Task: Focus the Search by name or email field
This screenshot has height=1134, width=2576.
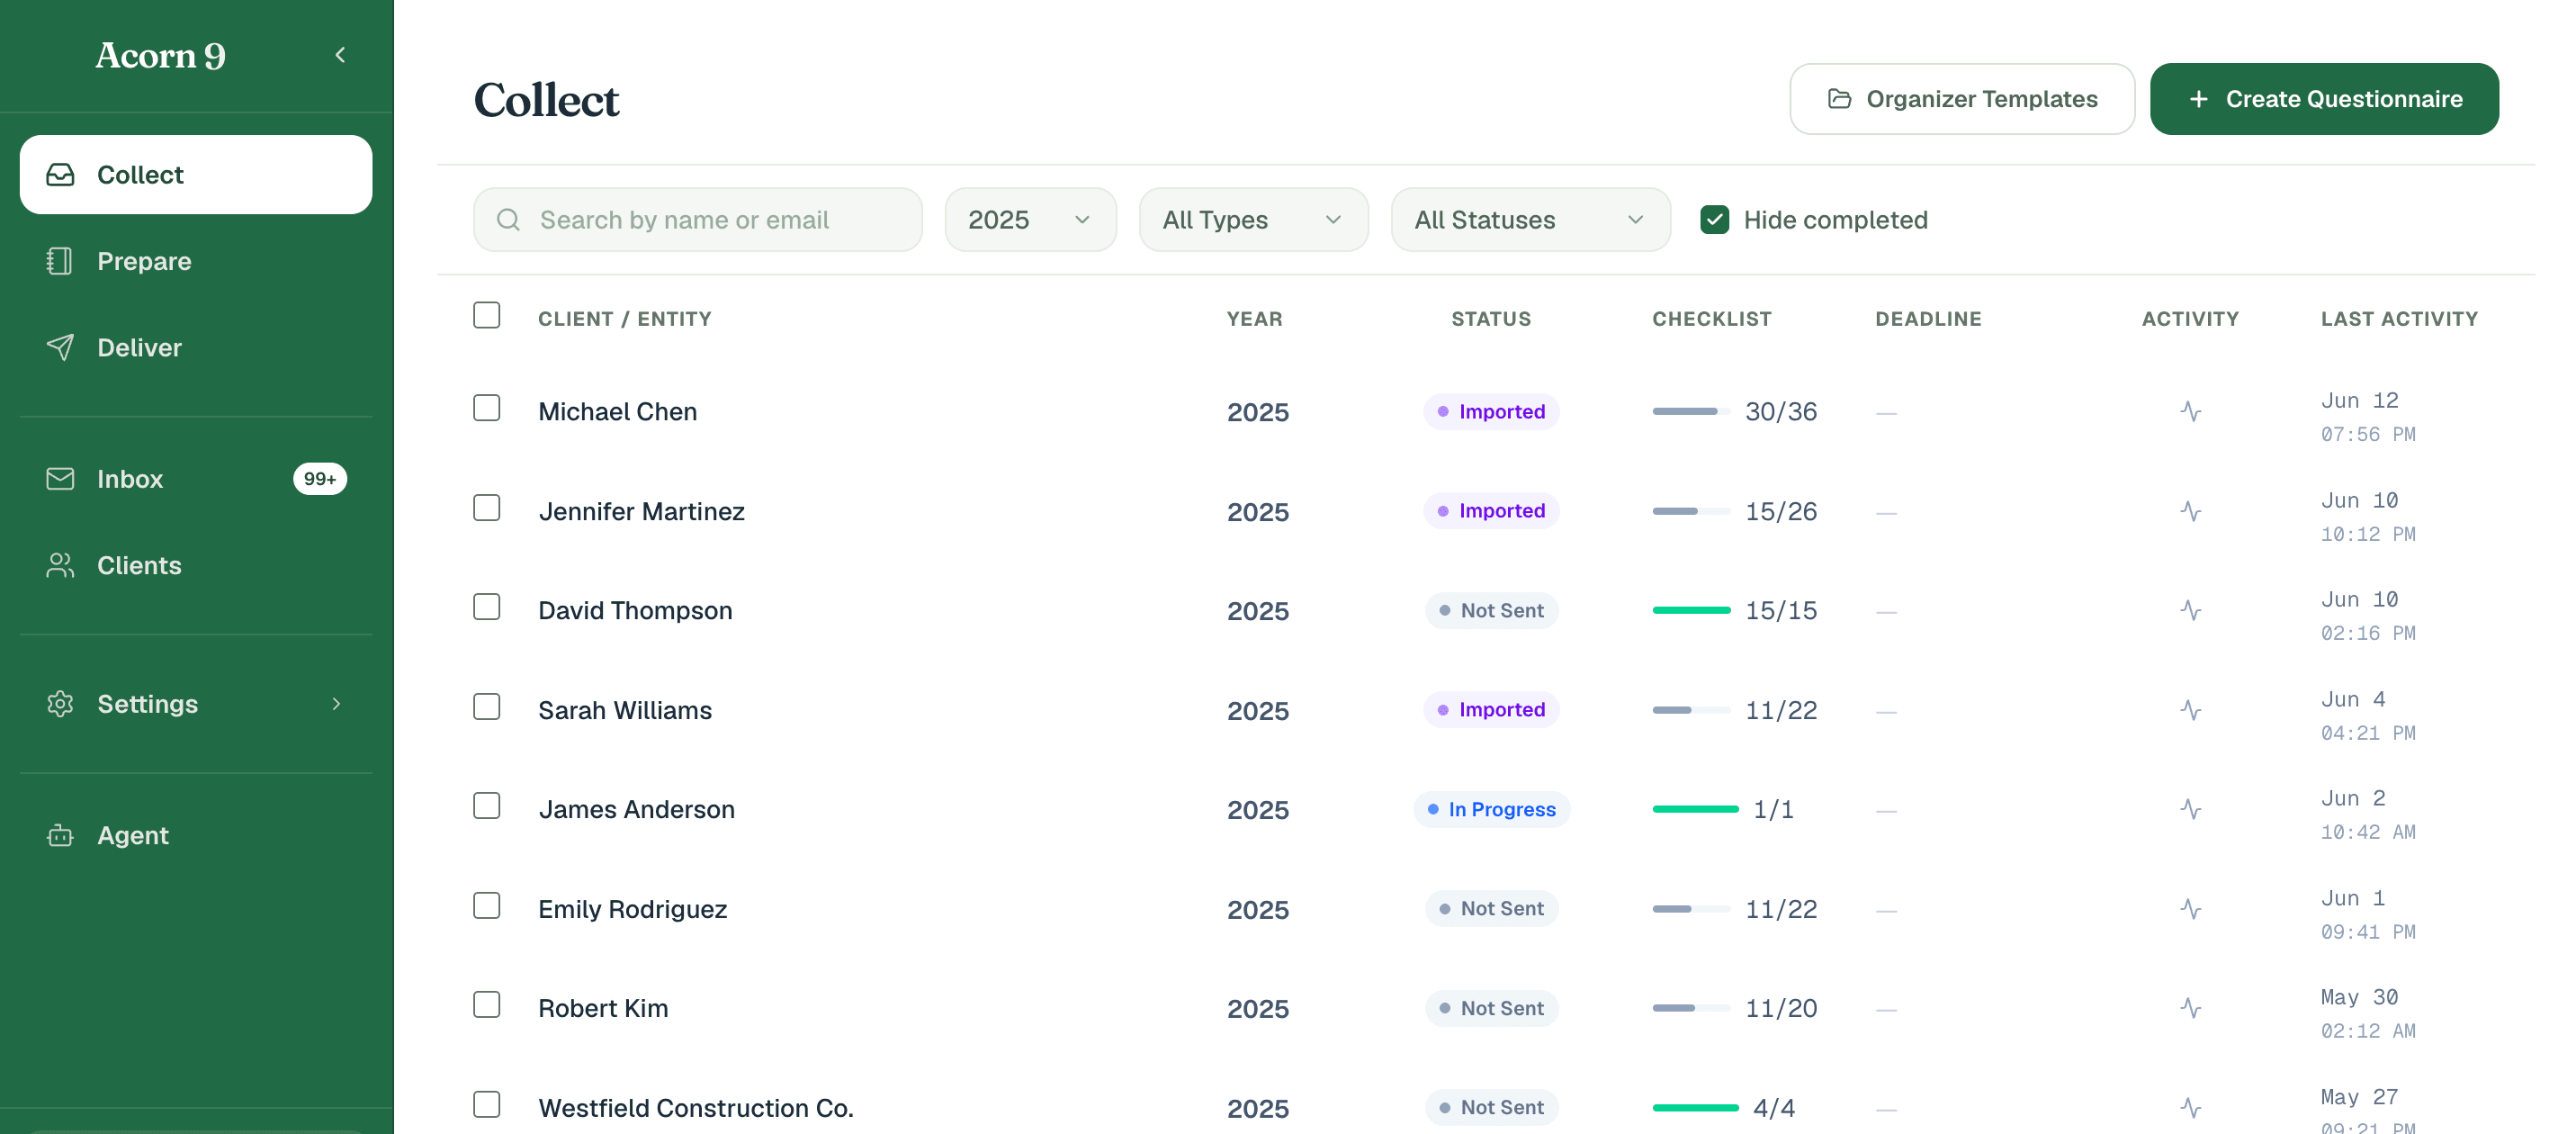Action: click(x=698, y=219)
